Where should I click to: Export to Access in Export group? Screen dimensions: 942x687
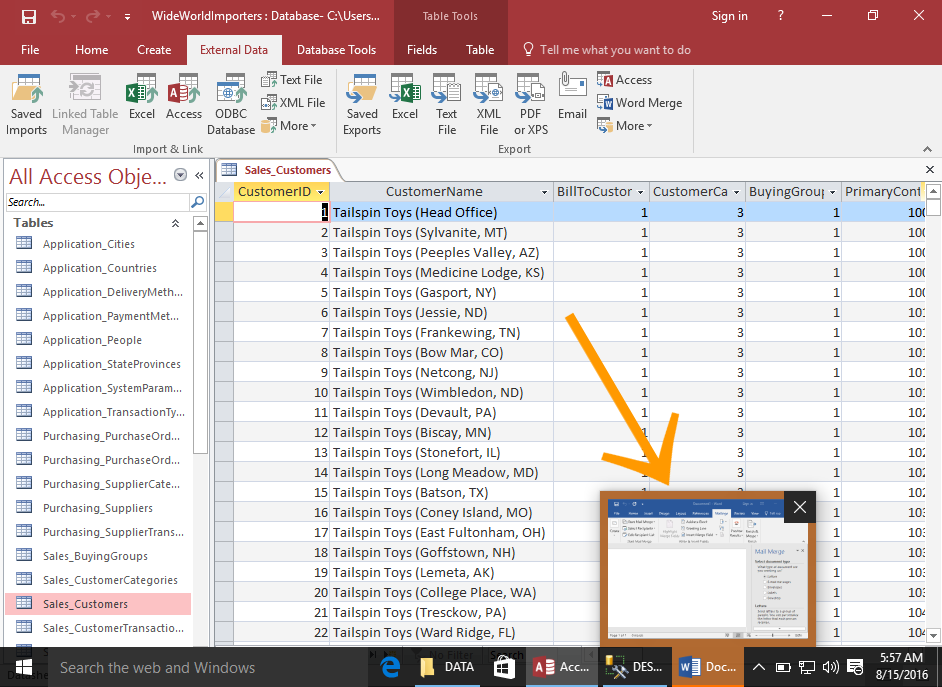(x=625, y=80)
